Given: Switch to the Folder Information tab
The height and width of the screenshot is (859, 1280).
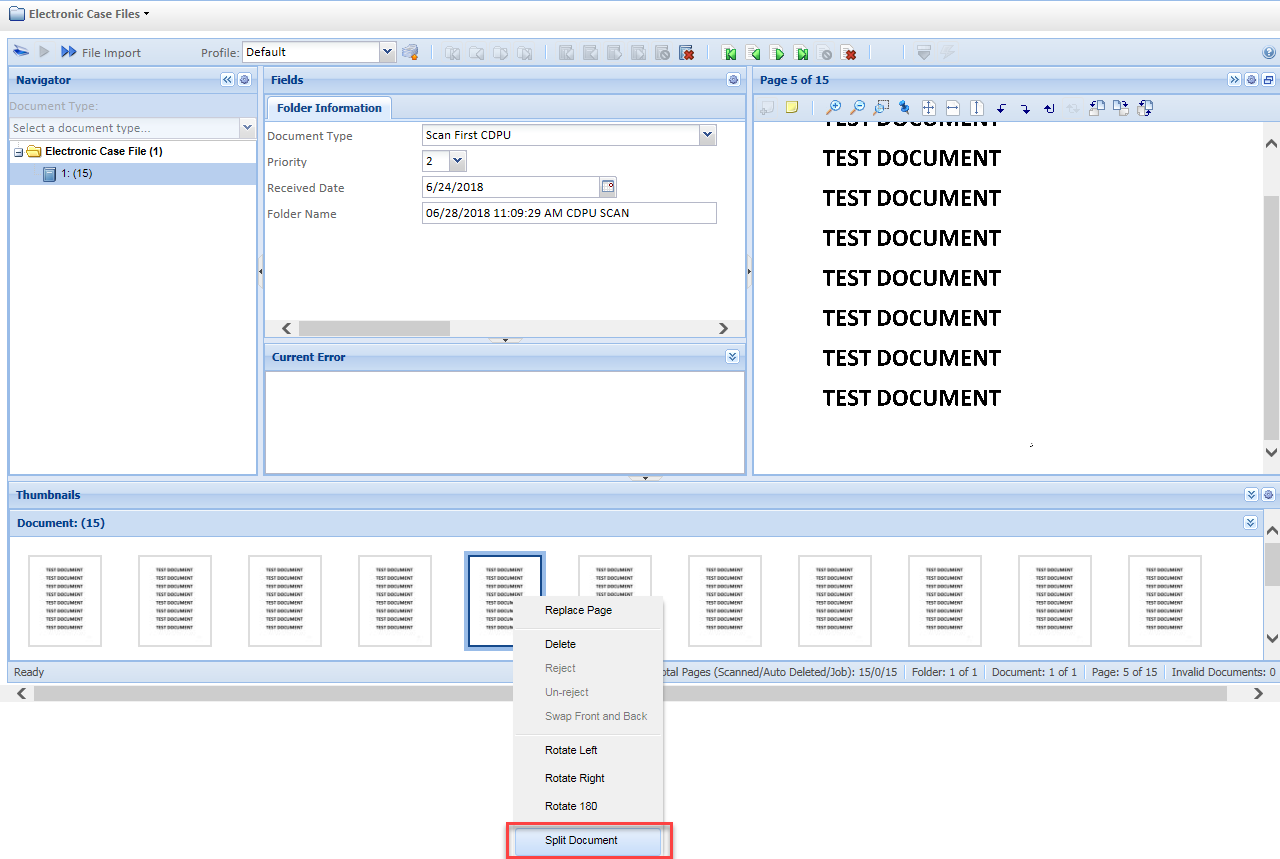Looking at the screenshot, I should [x=329, y=108].
